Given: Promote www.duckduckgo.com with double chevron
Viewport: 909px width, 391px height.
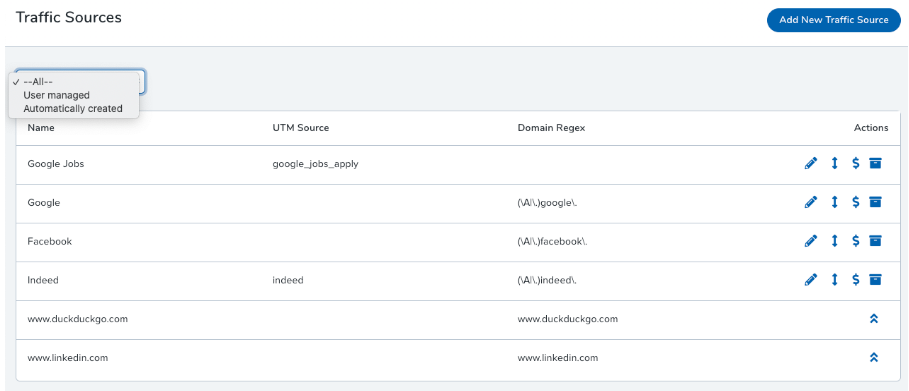Looking at the screenshot, I should pos(874,318).
